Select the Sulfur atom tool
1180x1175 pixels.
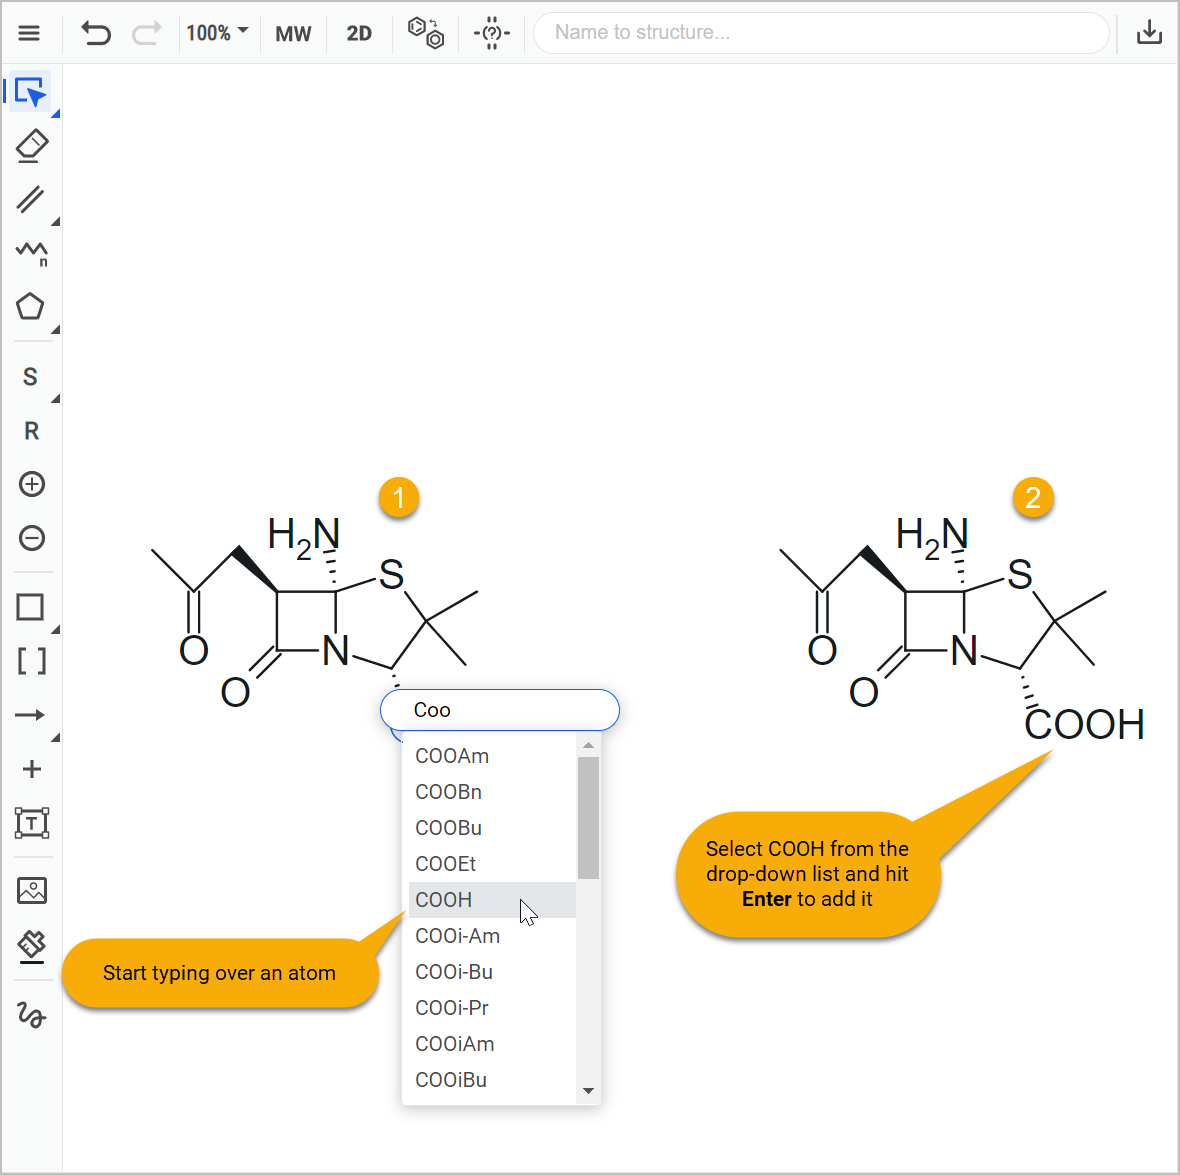[31, 376]
